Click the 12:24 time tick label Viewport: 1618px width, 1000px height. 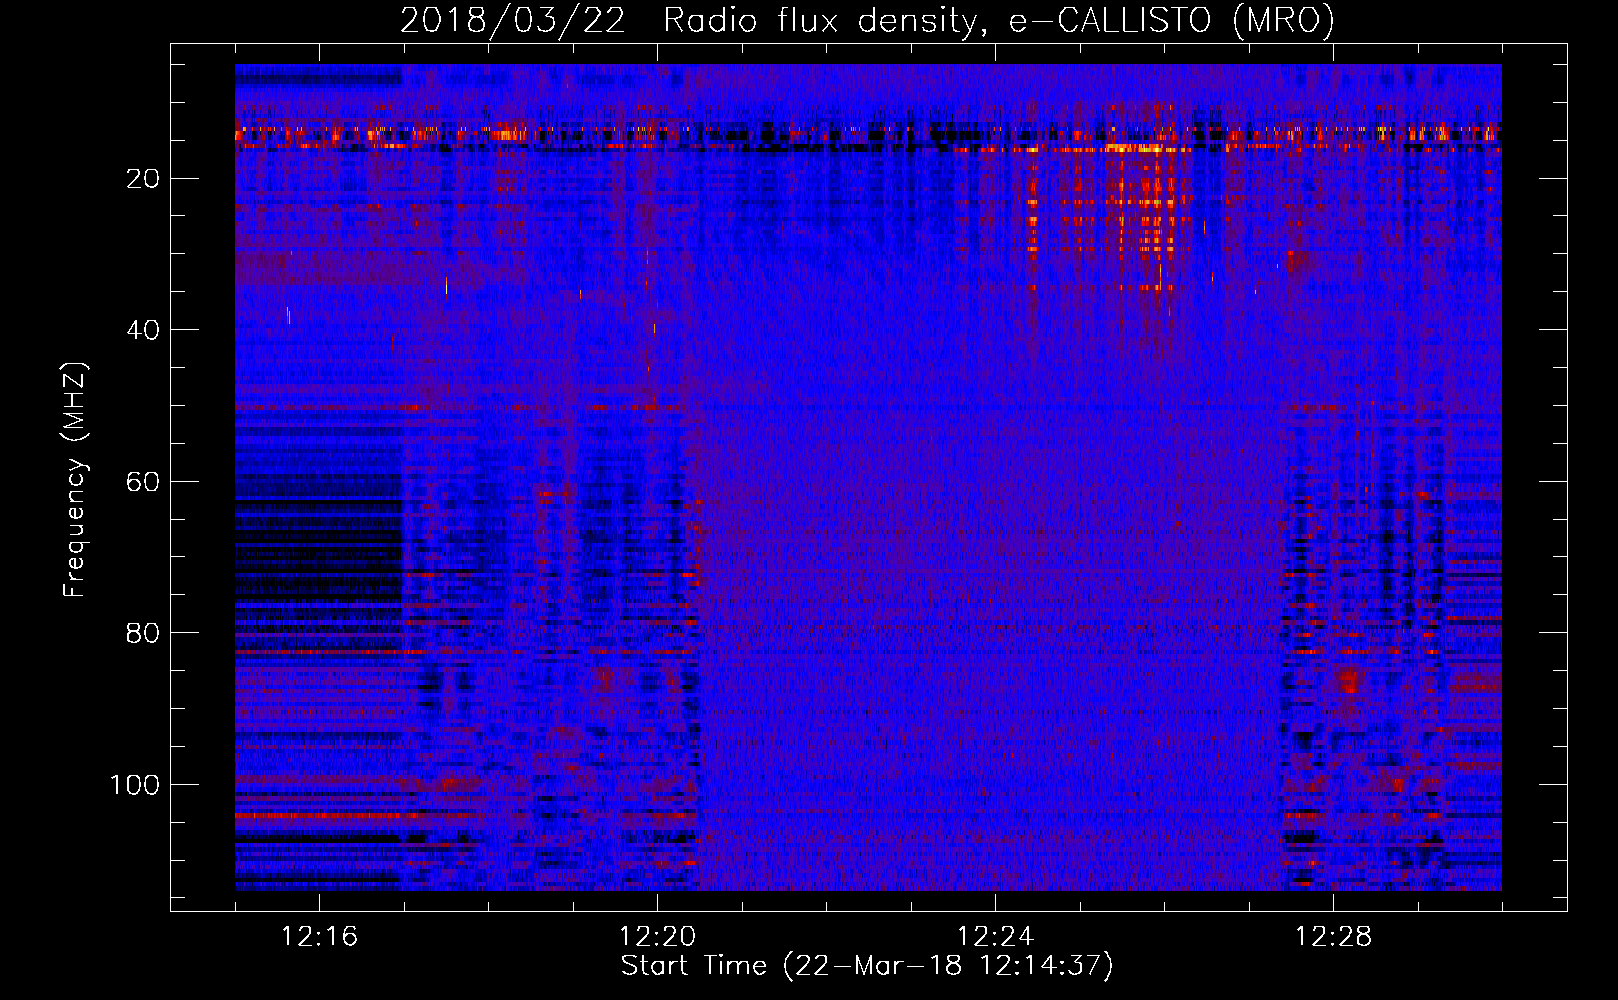click(x=995, y=937)
